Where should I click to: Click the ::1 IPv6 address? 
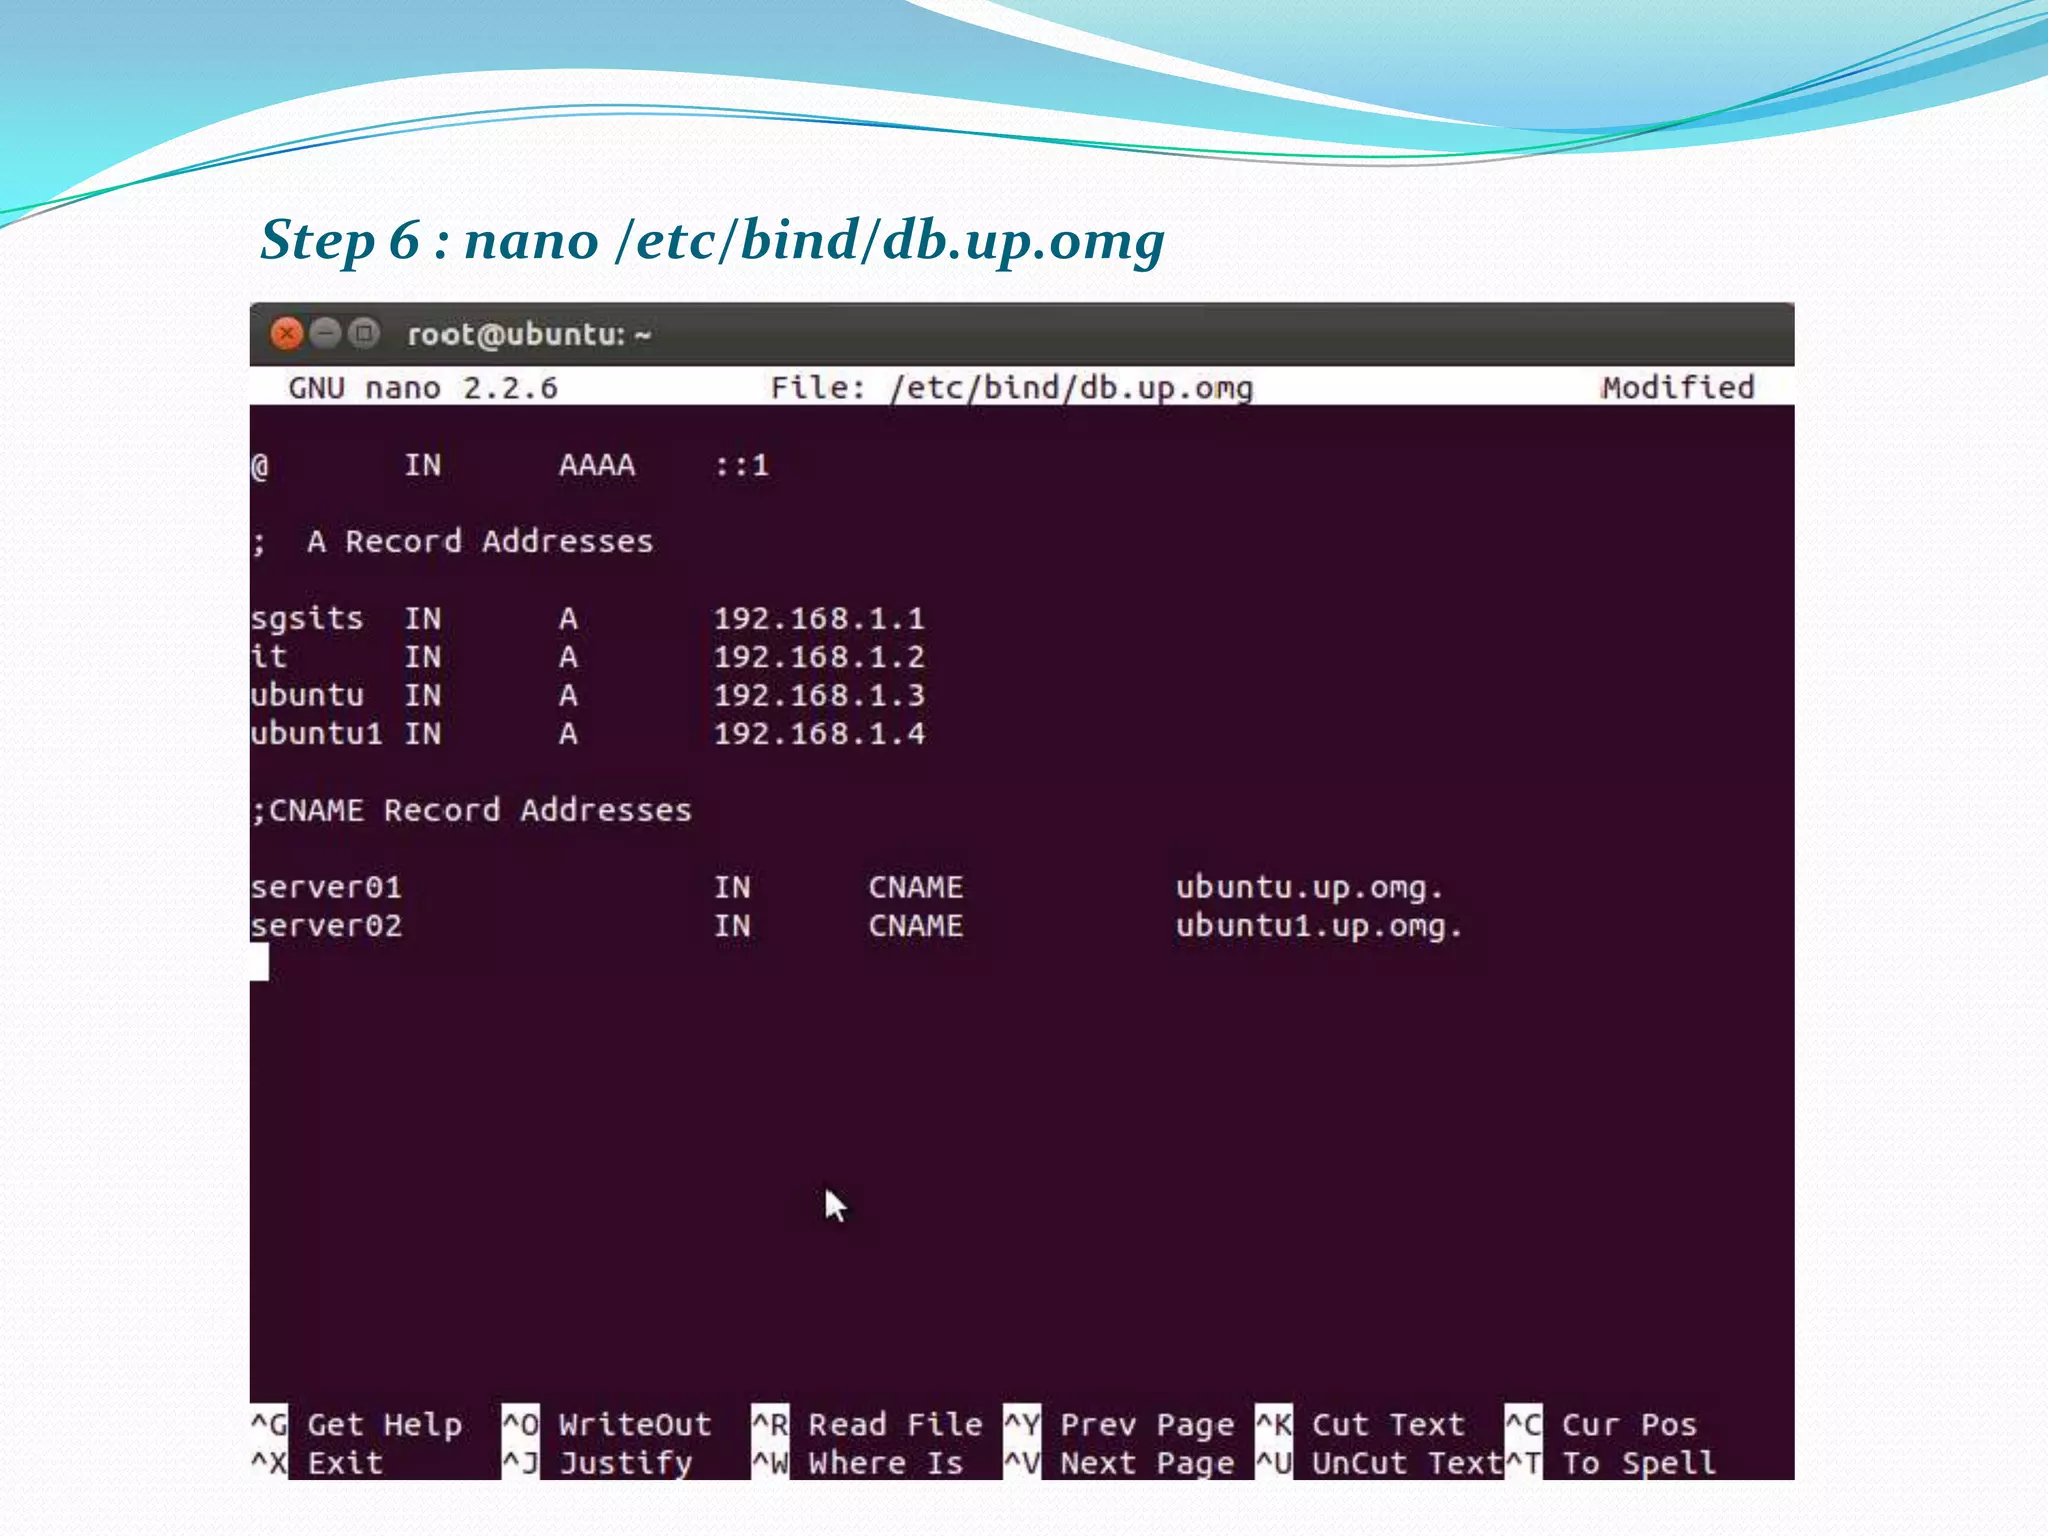742,465
